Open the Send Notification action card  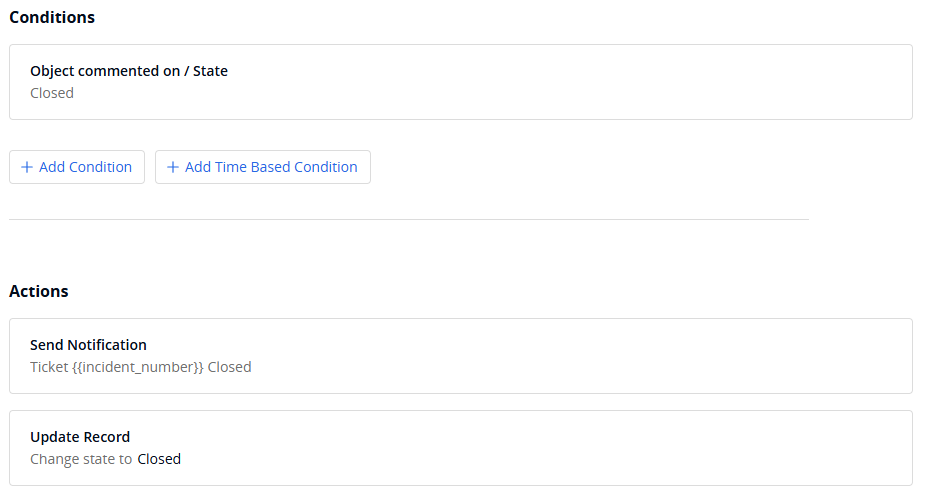(x=460, y=356)
